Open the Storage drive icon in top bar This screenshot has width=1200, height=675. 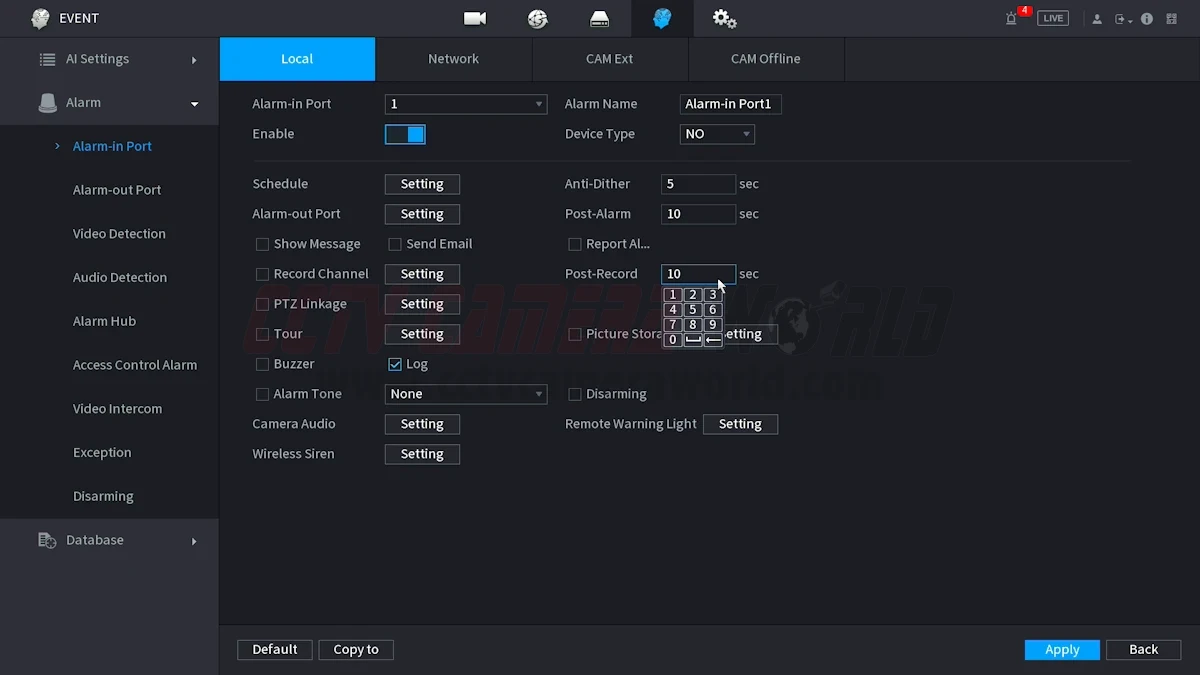[599, 19]
